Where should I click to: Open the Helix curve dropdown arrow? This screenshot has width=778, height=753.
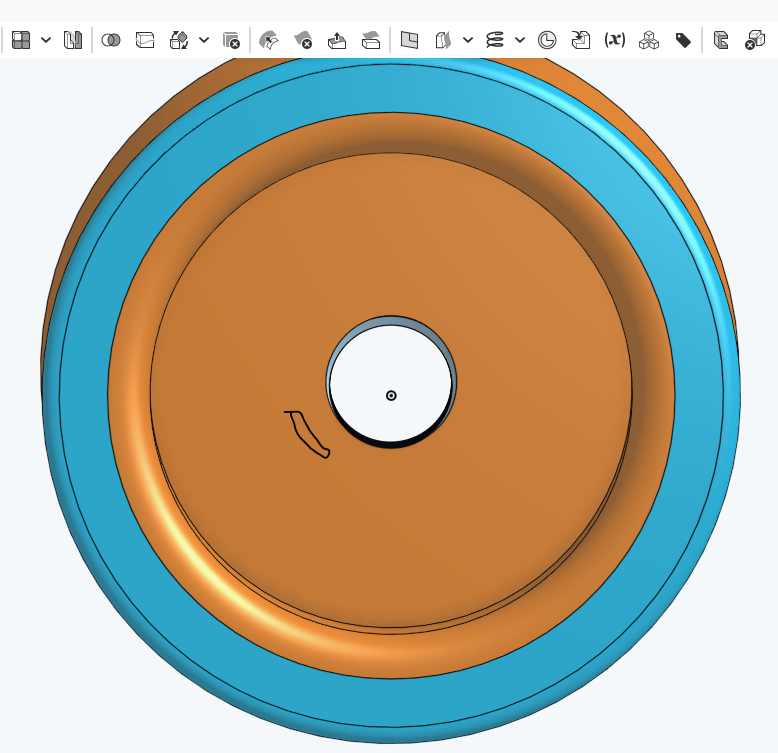click(x=519, y=40)
